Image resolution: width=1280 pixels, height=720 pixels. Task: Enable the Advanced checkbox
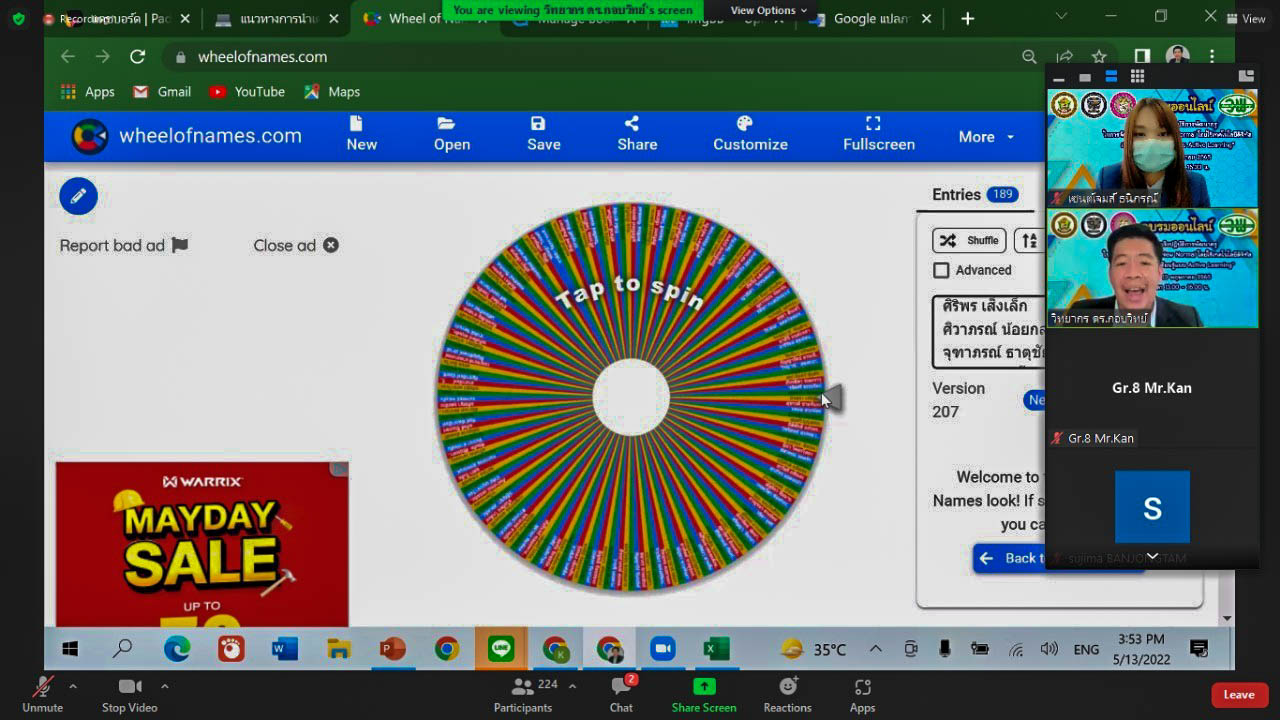941,270
